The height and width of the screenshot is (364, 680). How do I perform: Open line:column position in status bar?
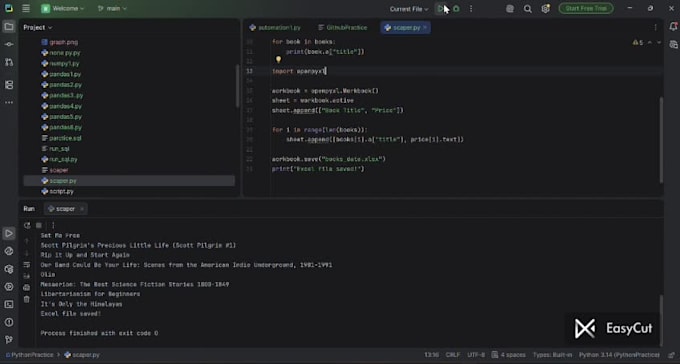(431, 355)
